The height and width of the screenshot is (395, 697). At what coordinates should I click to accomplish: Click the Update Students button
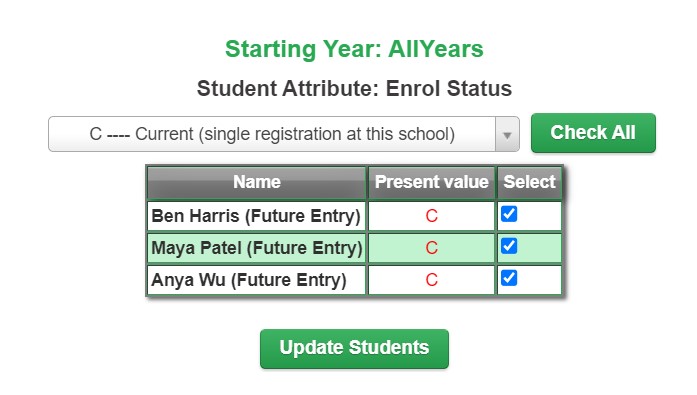point(354,349)
